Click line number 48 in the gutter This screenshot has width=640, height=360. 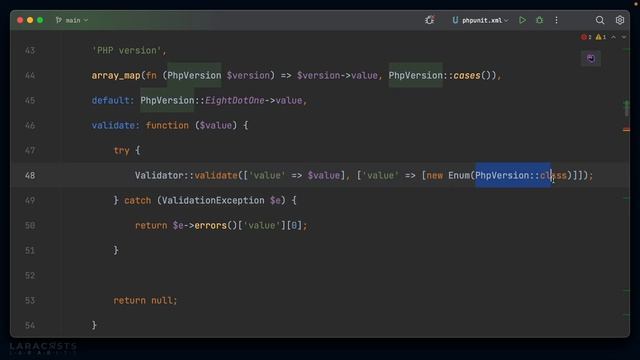pyautogui.click(x=30, y=176)
